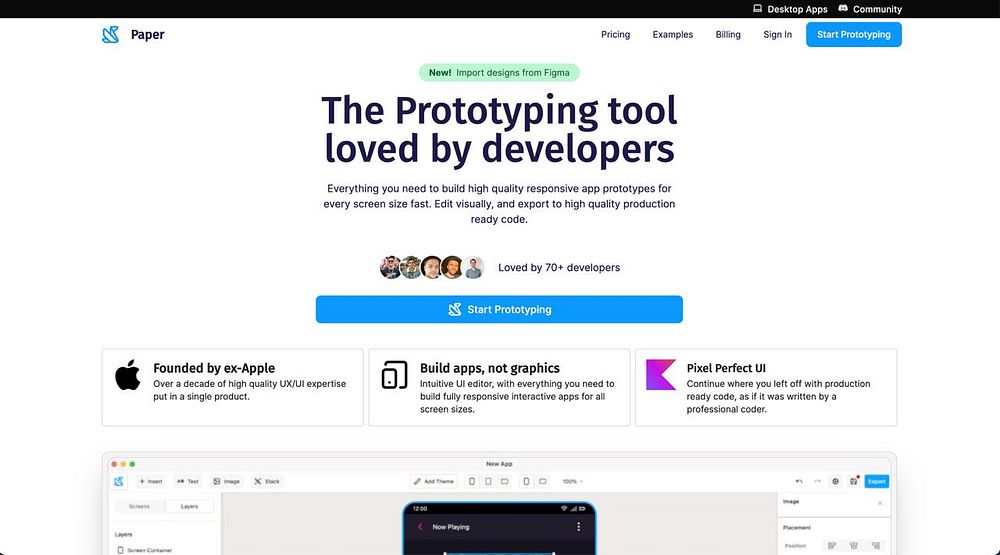Image resolution: width=1000 pixels, height=555 pixels.
Task: Click the Paper bird logo icon
Action: click(110, 34)
